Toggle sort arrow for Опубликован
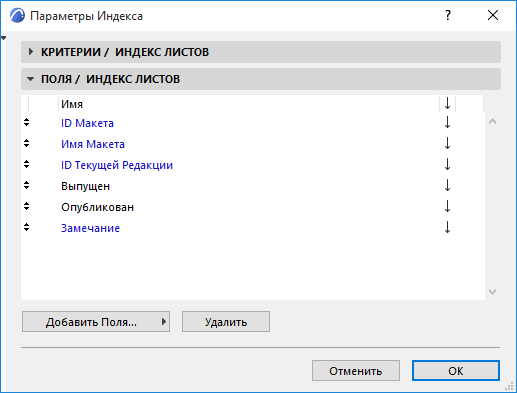 point(447,206)
